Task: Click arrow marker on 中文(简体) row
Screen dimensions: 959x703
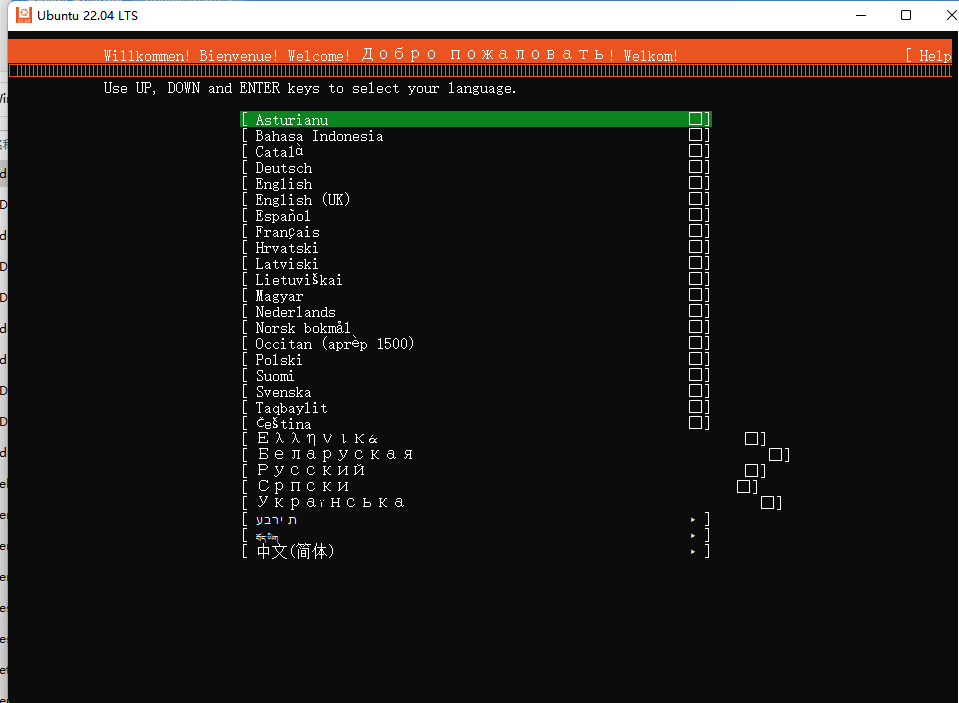Action: point(693,551)
